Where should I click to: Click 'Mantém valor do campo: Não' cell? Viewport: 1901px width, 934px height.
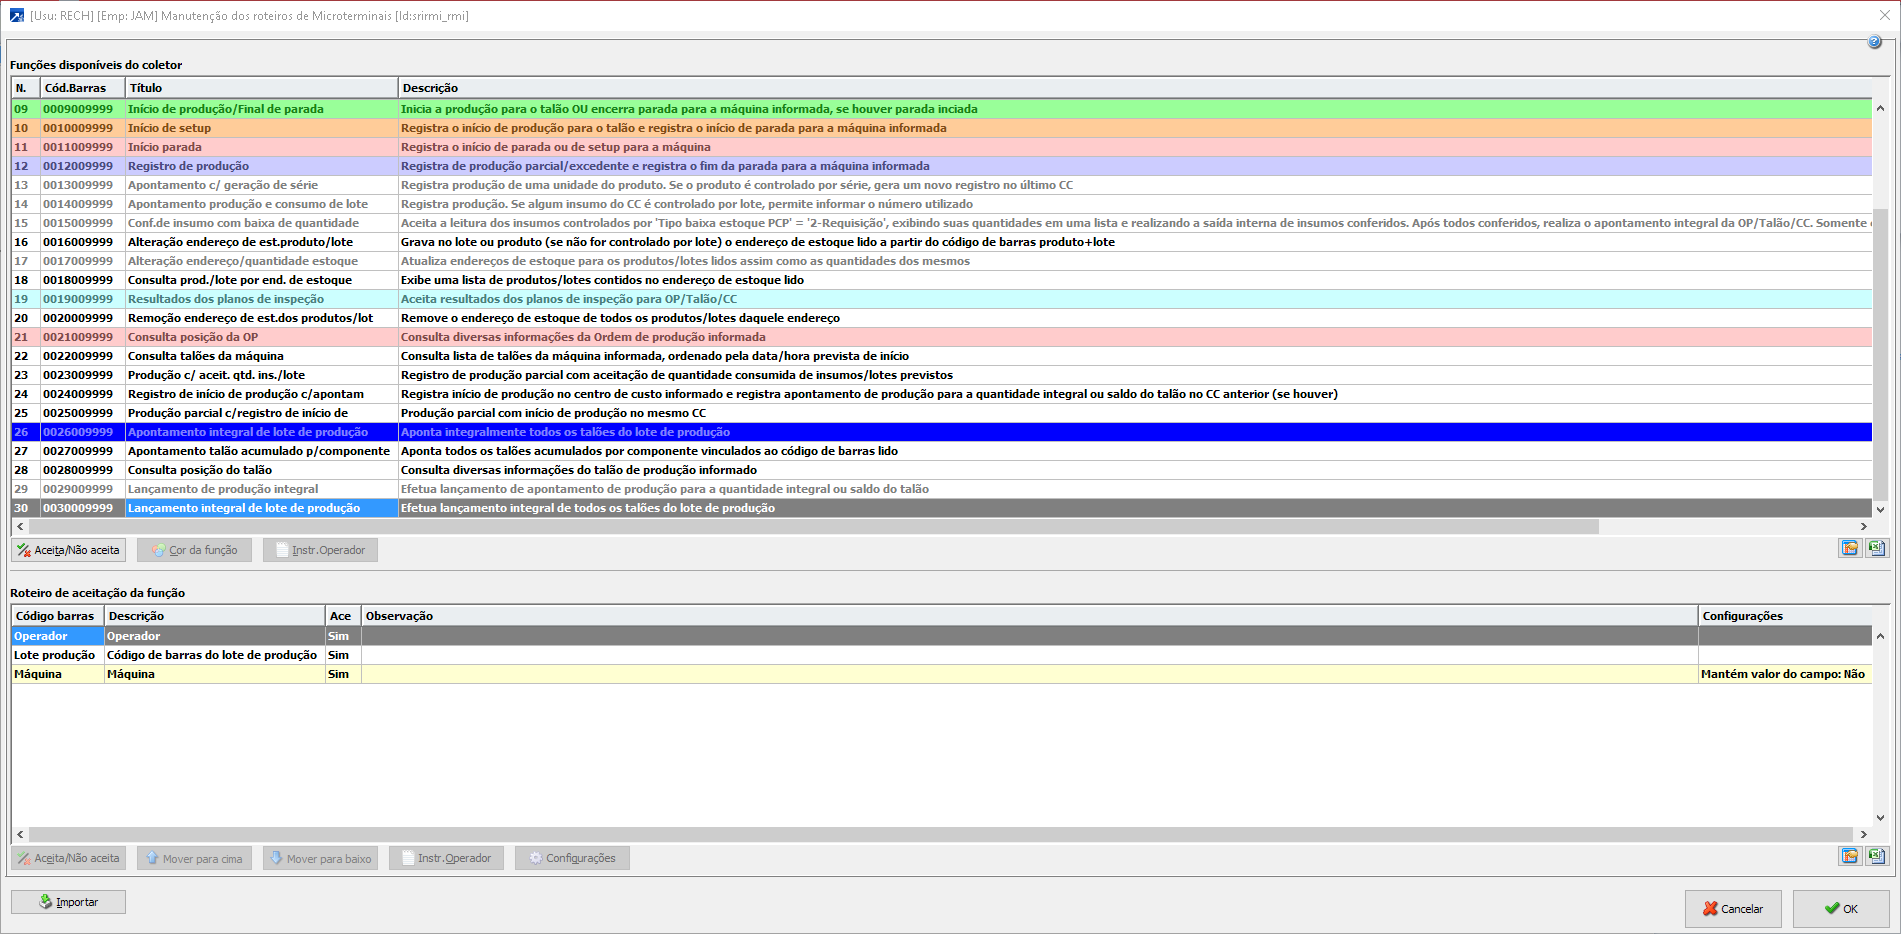1785,674
